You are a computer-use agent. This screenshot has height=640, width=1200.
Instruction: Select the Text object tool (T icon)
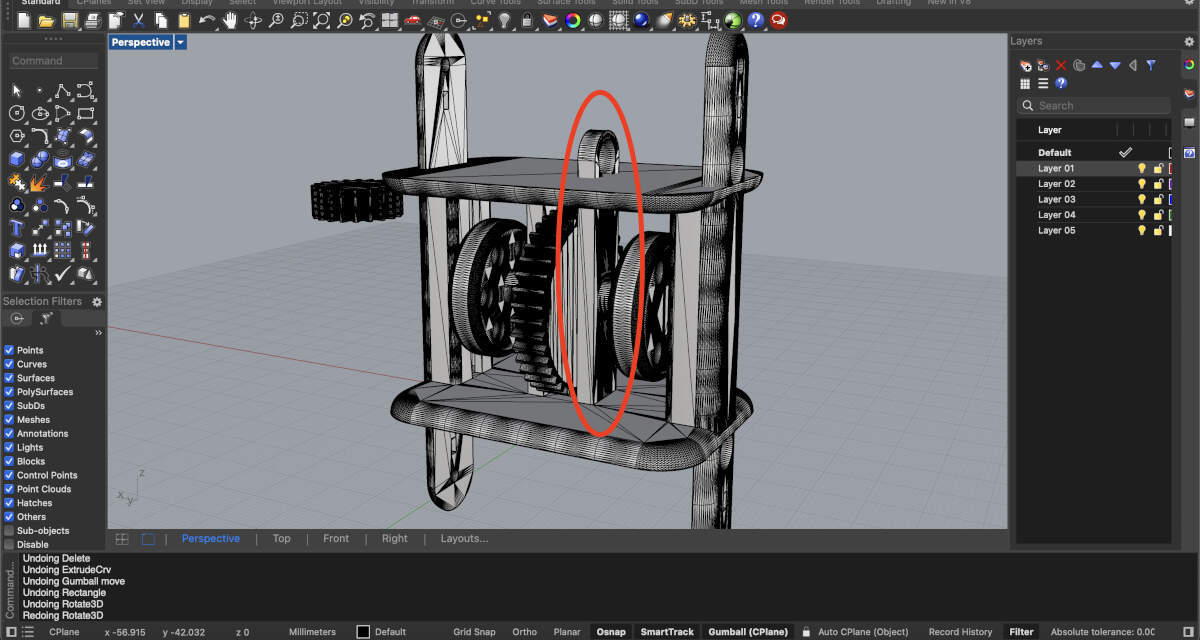[16, 228]
